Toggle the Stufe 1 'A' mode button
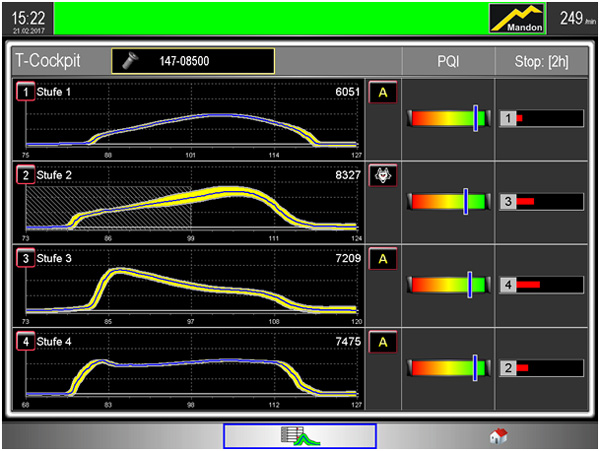Viewport: 600px width, 451px height. [x=383, y=93]
